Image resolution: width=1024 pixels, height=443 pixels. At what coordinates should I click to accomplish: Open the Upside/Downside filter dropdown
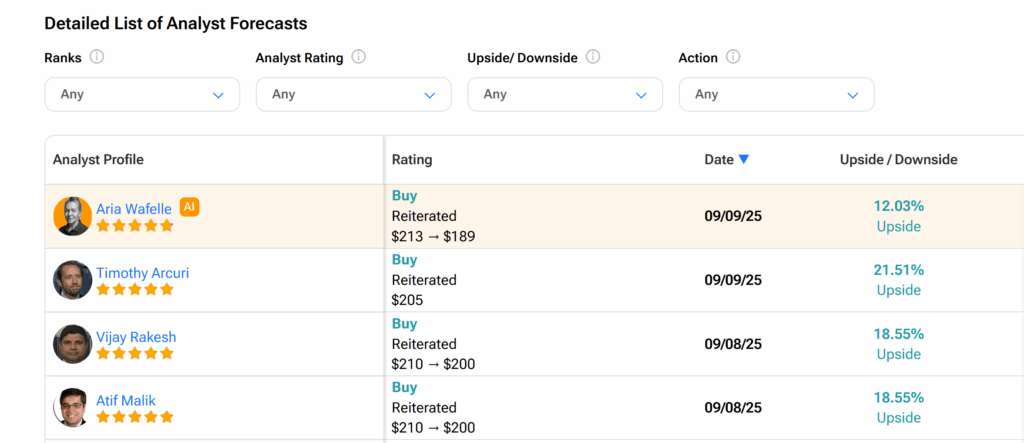click(564, 94)
